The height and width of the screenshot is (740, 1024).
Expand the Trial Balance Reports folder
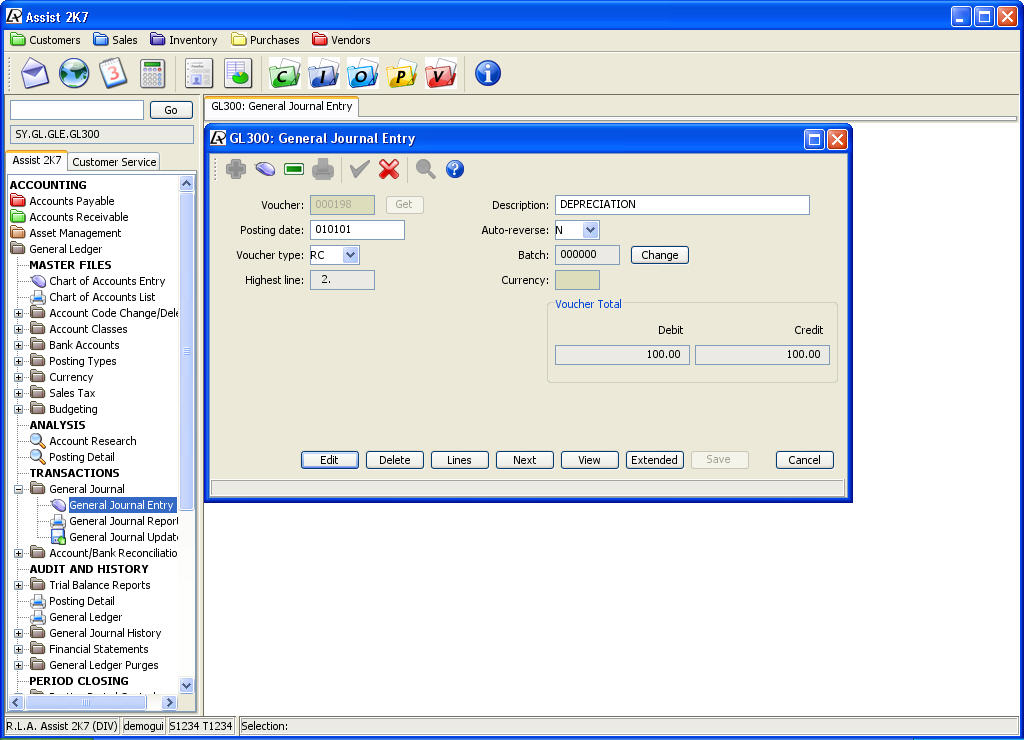[x=19, y=585]
